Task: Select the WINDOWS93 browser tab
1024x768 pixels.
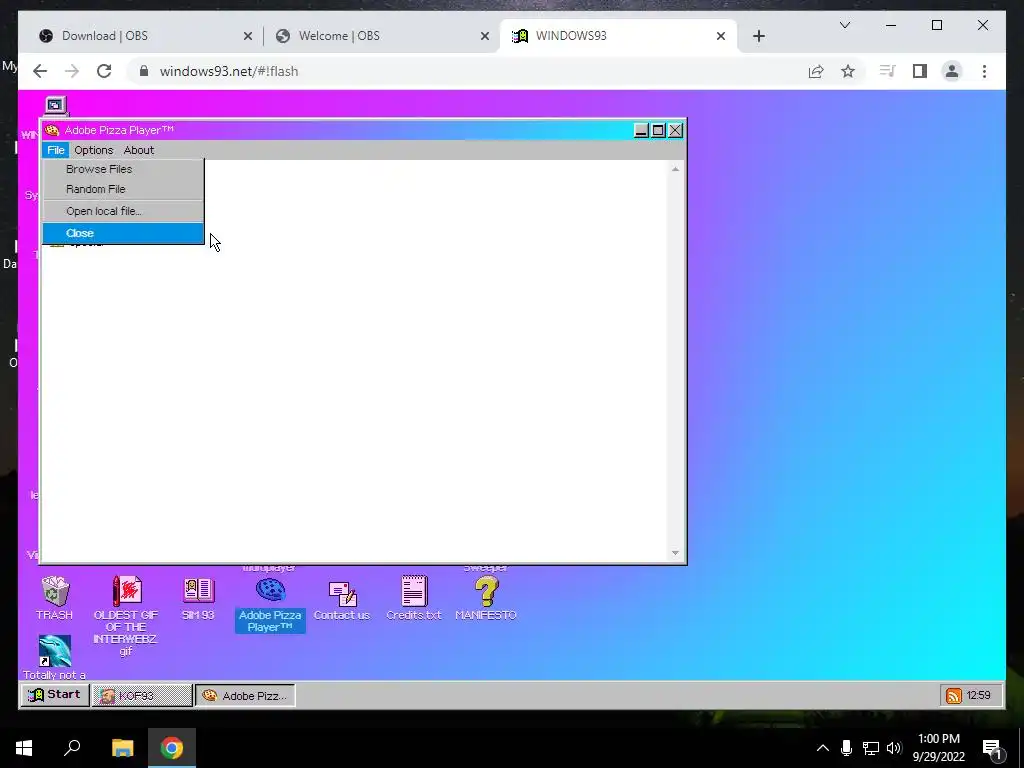Action: click(617, 36)
